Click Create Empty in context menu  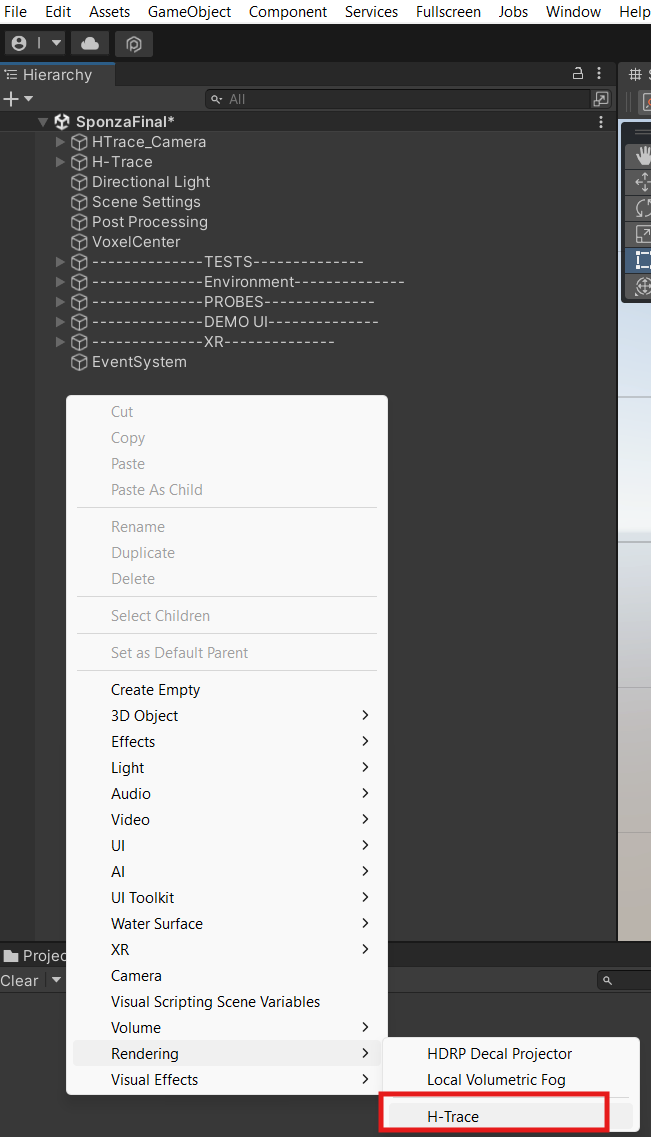155,690
